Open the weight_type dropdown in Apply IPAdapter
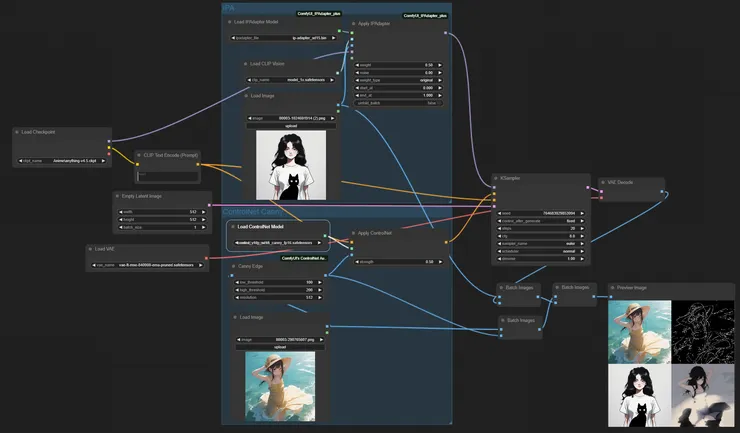 tap(400, 79)
